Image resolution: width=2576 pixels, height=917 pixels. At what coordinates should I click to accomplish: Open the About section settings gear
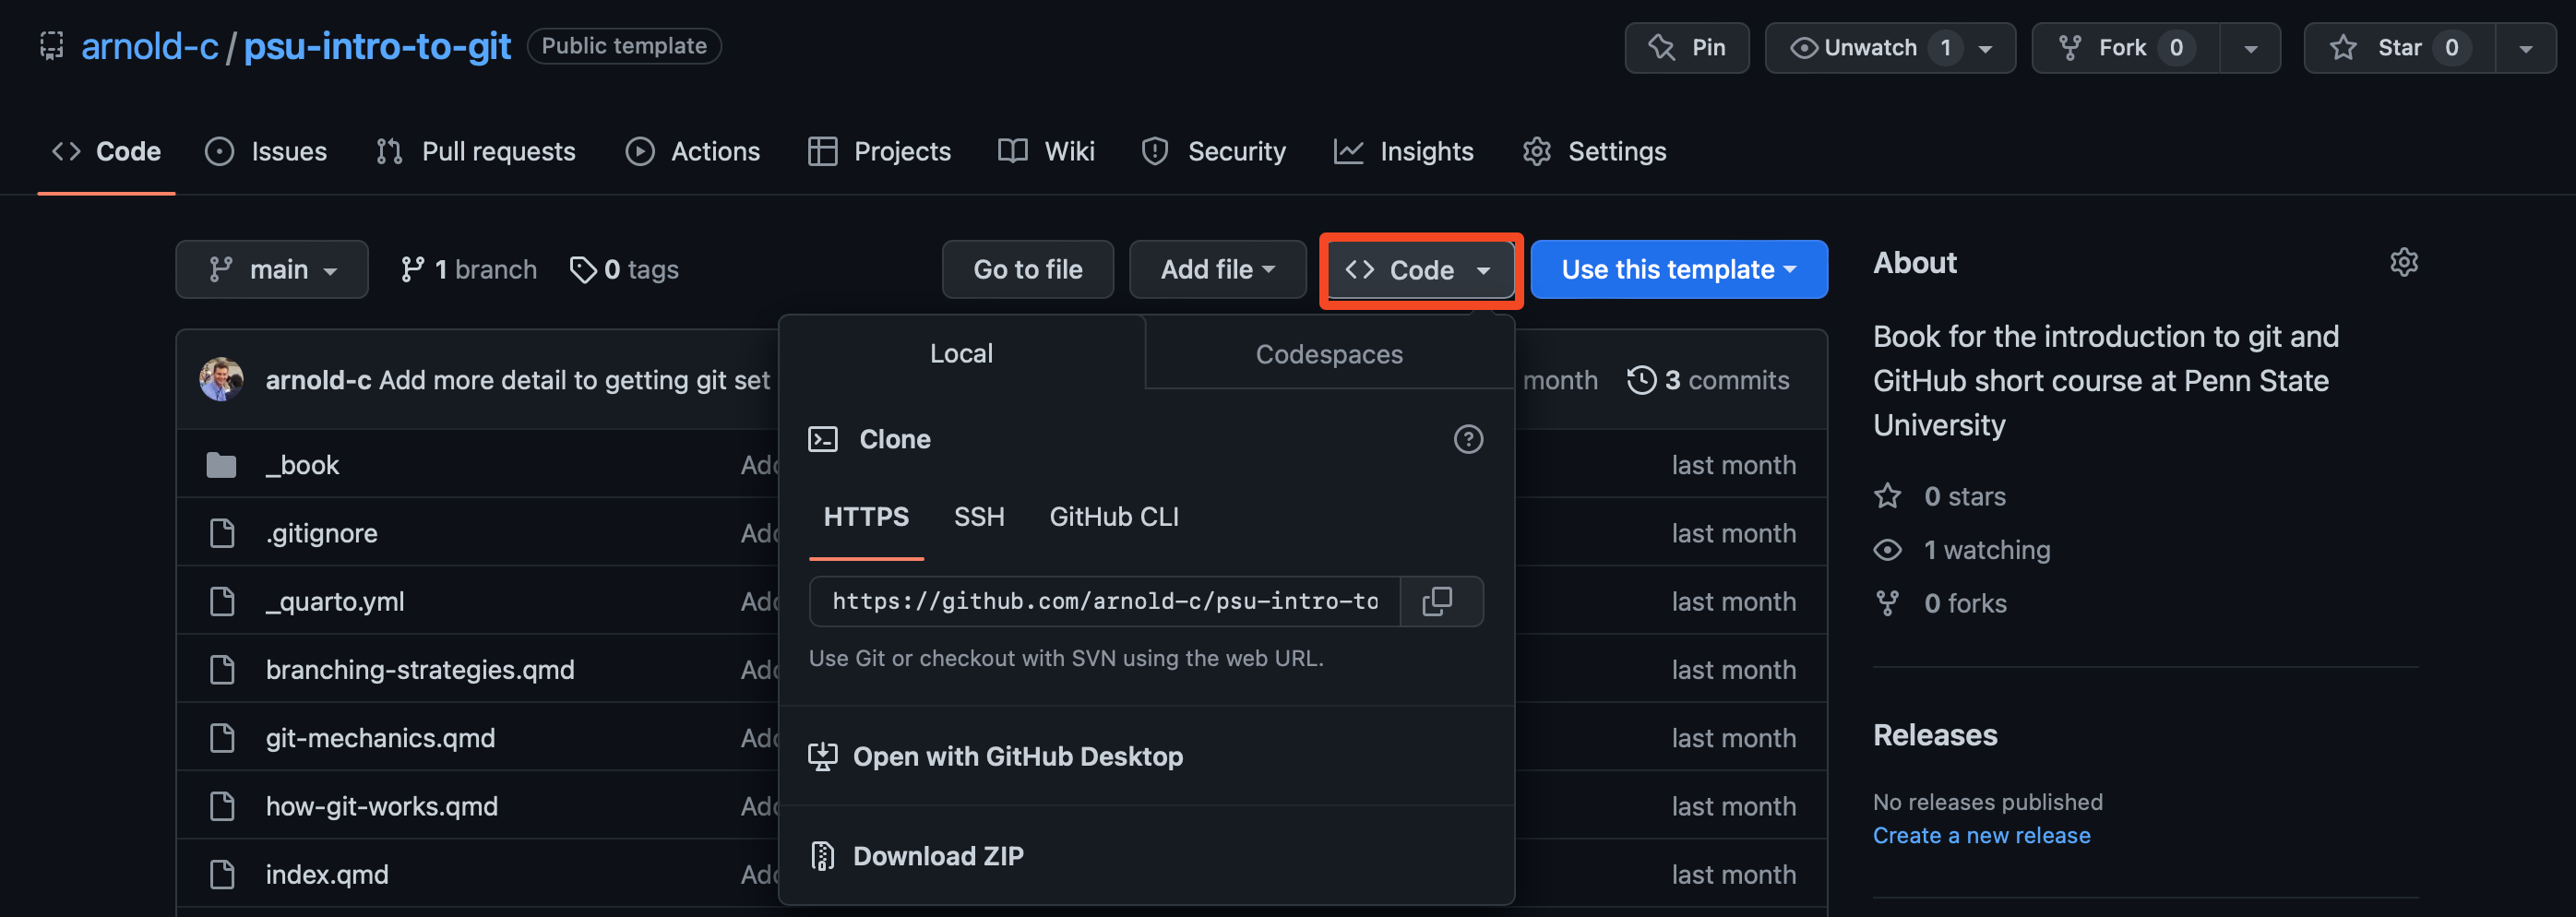click(x=2403, y=262)
